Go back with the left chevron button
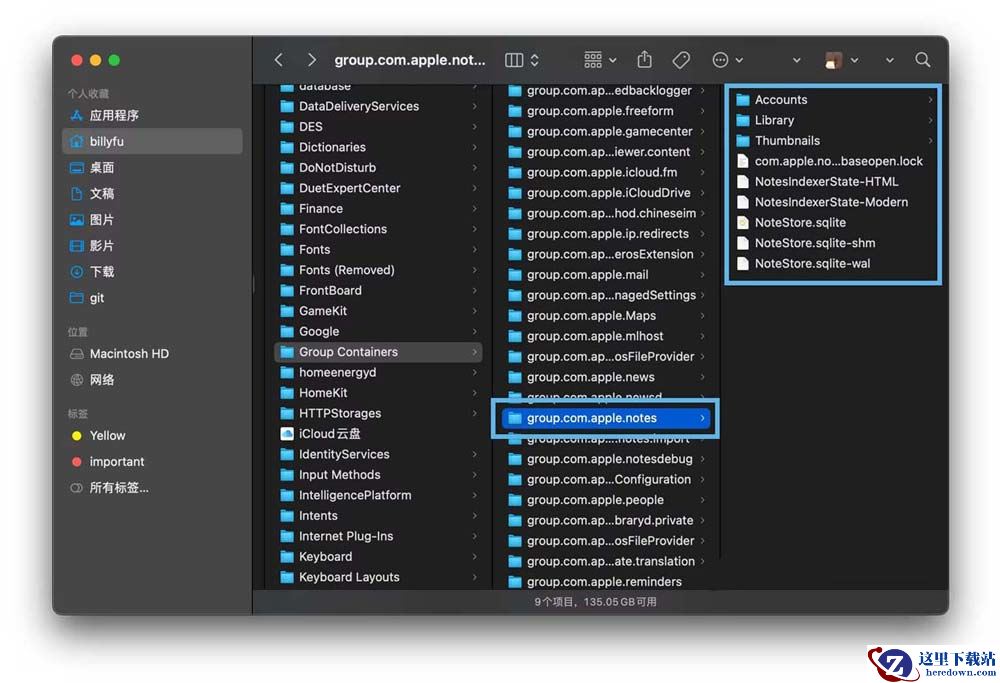 coord(279,60)
